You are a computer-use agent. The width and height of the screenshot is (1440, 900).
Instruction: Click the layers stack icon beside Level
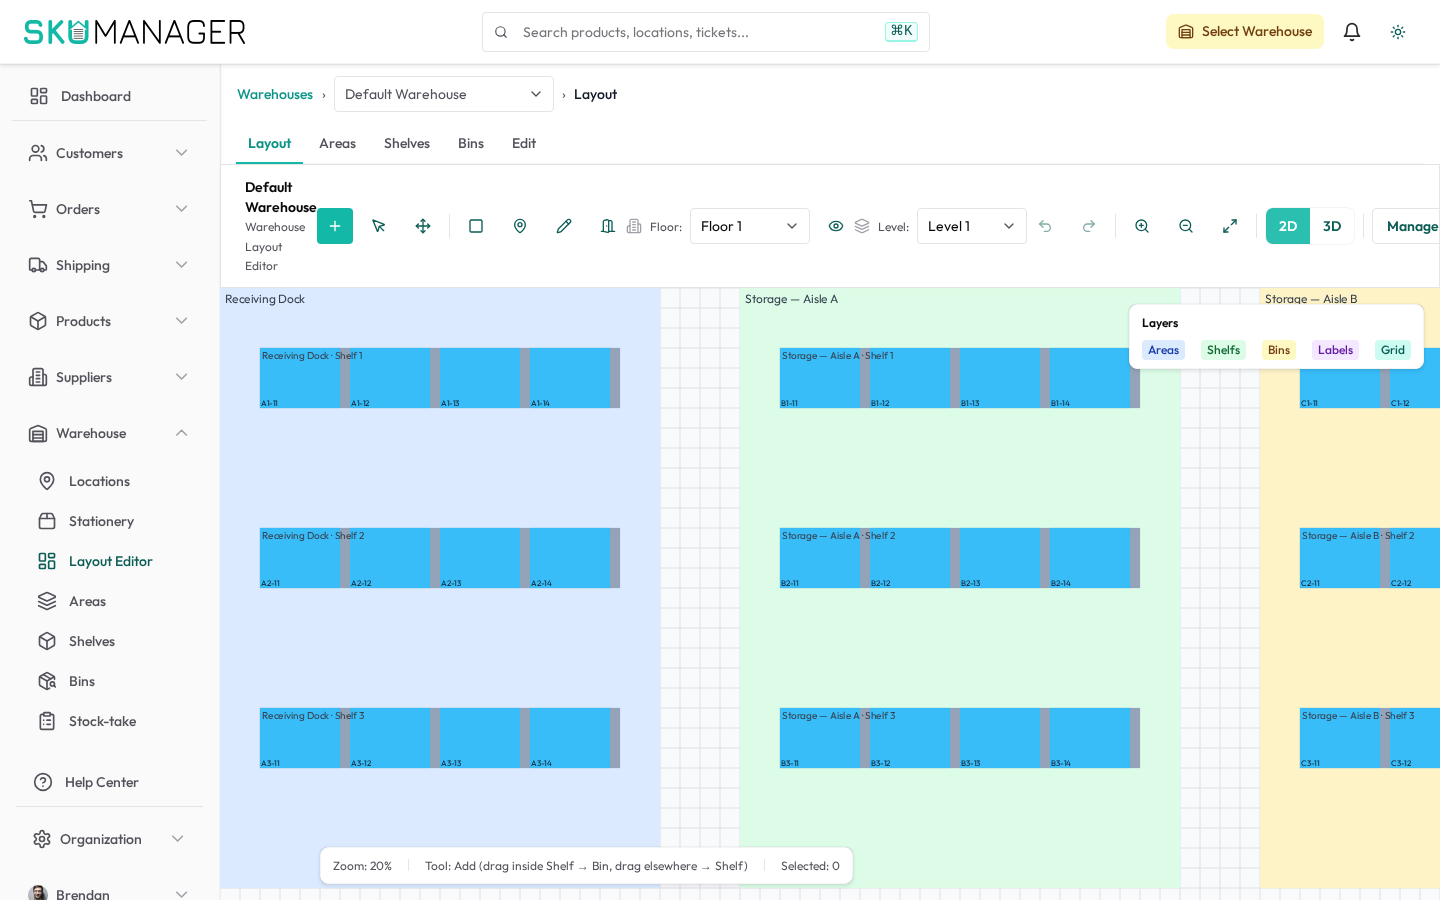pos(862,226)
